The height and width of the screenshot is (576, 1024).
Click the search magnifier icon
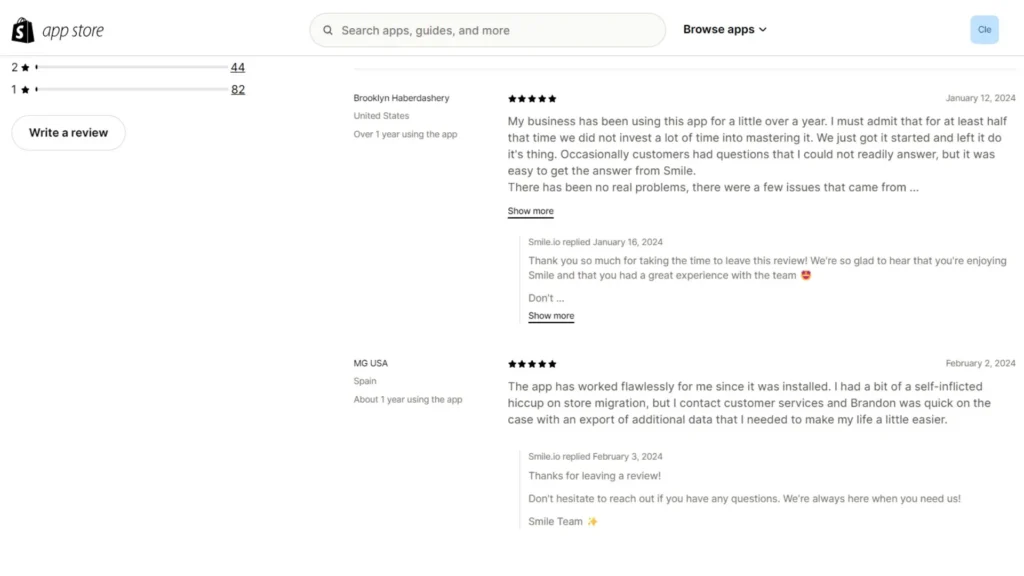point(328,30)
